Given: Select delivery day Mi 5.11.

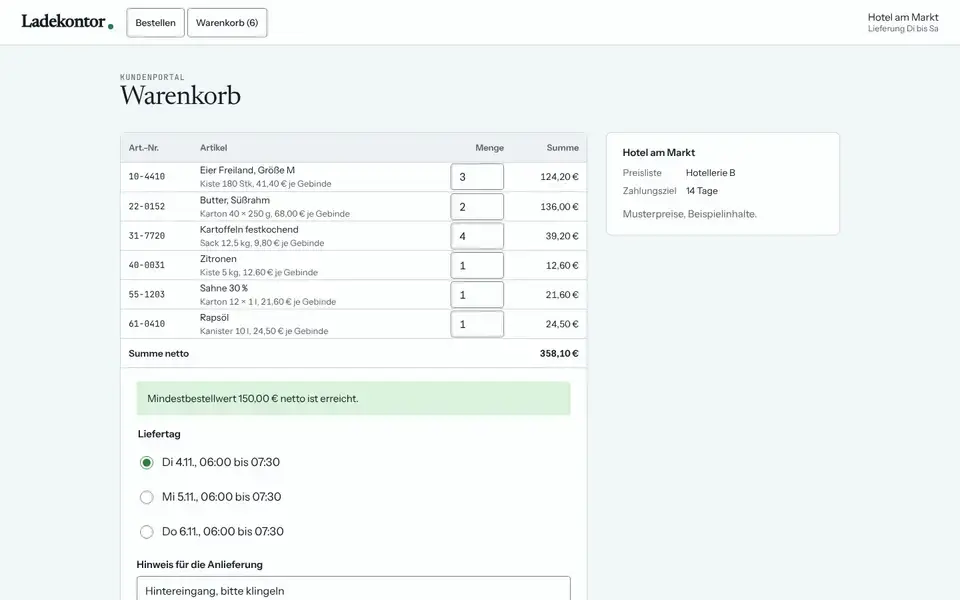Looking at the screenshot, I should 146,497.
